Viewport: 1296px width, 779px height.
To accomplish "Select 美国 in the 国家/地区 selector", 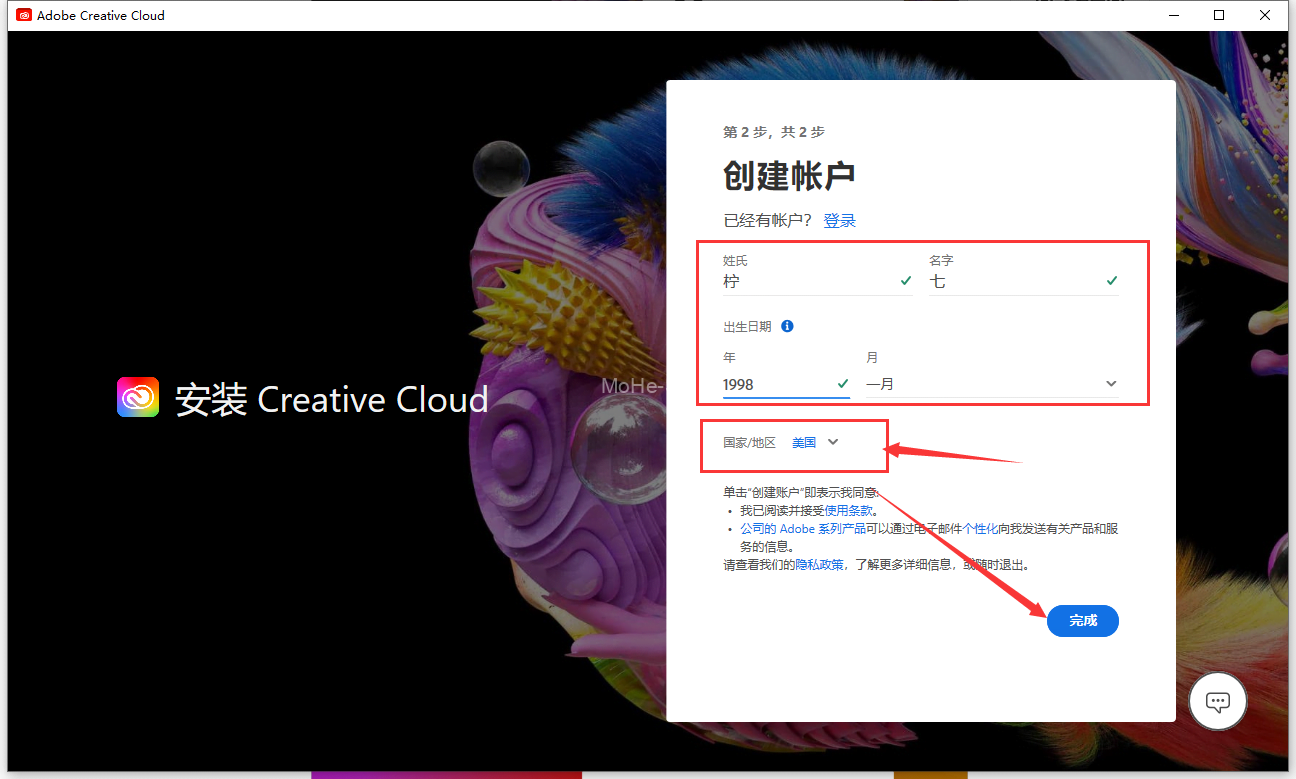I will 804,442.
